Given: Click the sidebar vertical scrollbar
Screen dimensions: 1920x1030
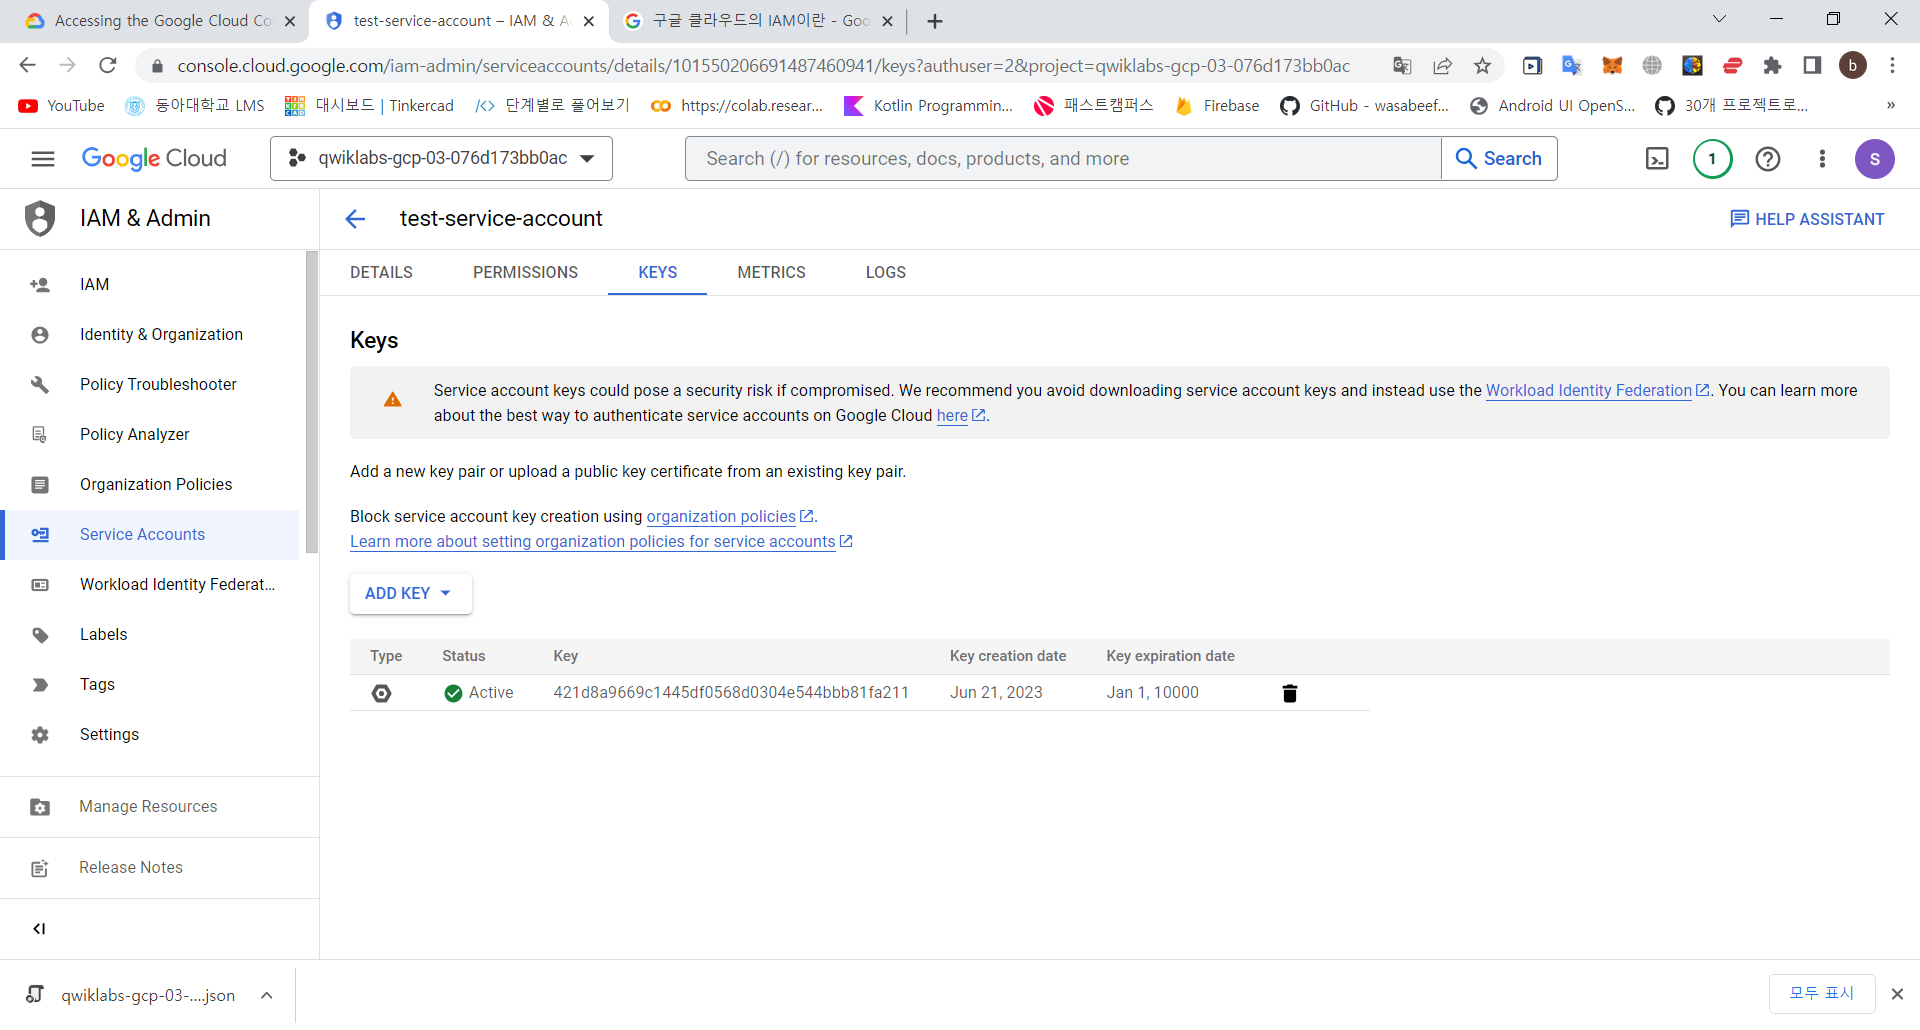Looking at the screenshot, I should point(312,402).
